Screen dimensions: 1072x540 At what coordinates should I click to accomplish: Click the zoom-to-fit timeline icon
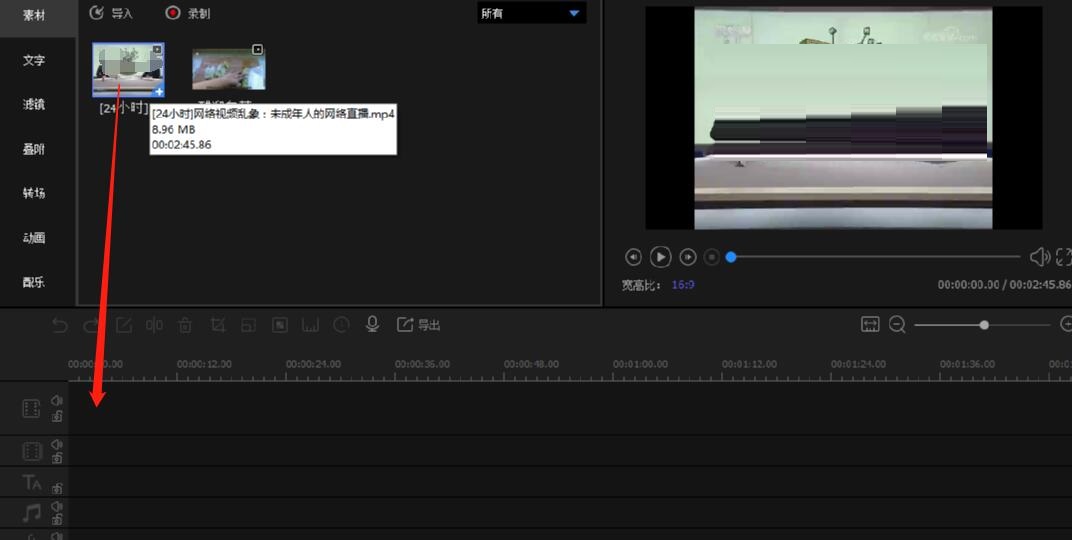[x=870, y=324]
